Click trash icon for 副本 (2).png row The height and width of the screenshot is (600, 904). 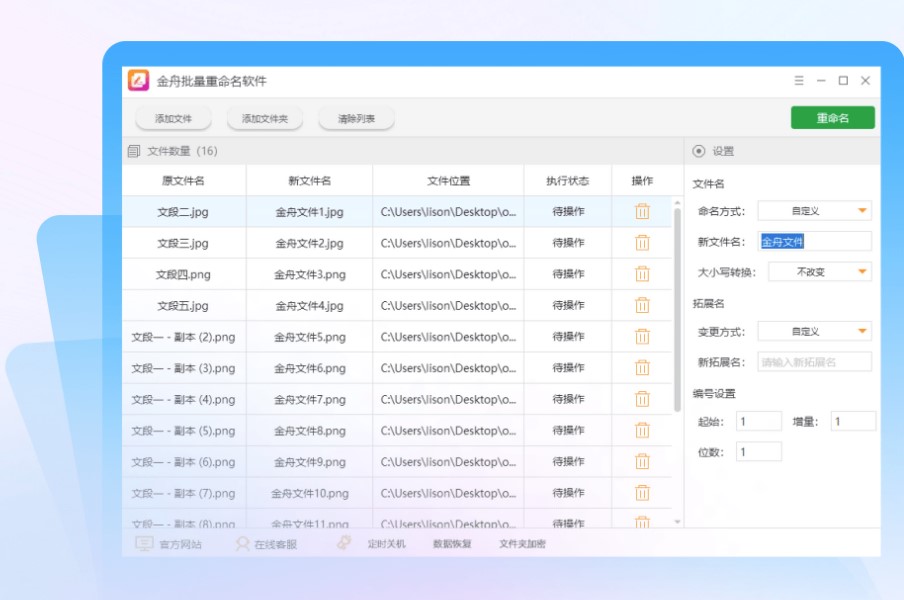[x=642, y=337]
